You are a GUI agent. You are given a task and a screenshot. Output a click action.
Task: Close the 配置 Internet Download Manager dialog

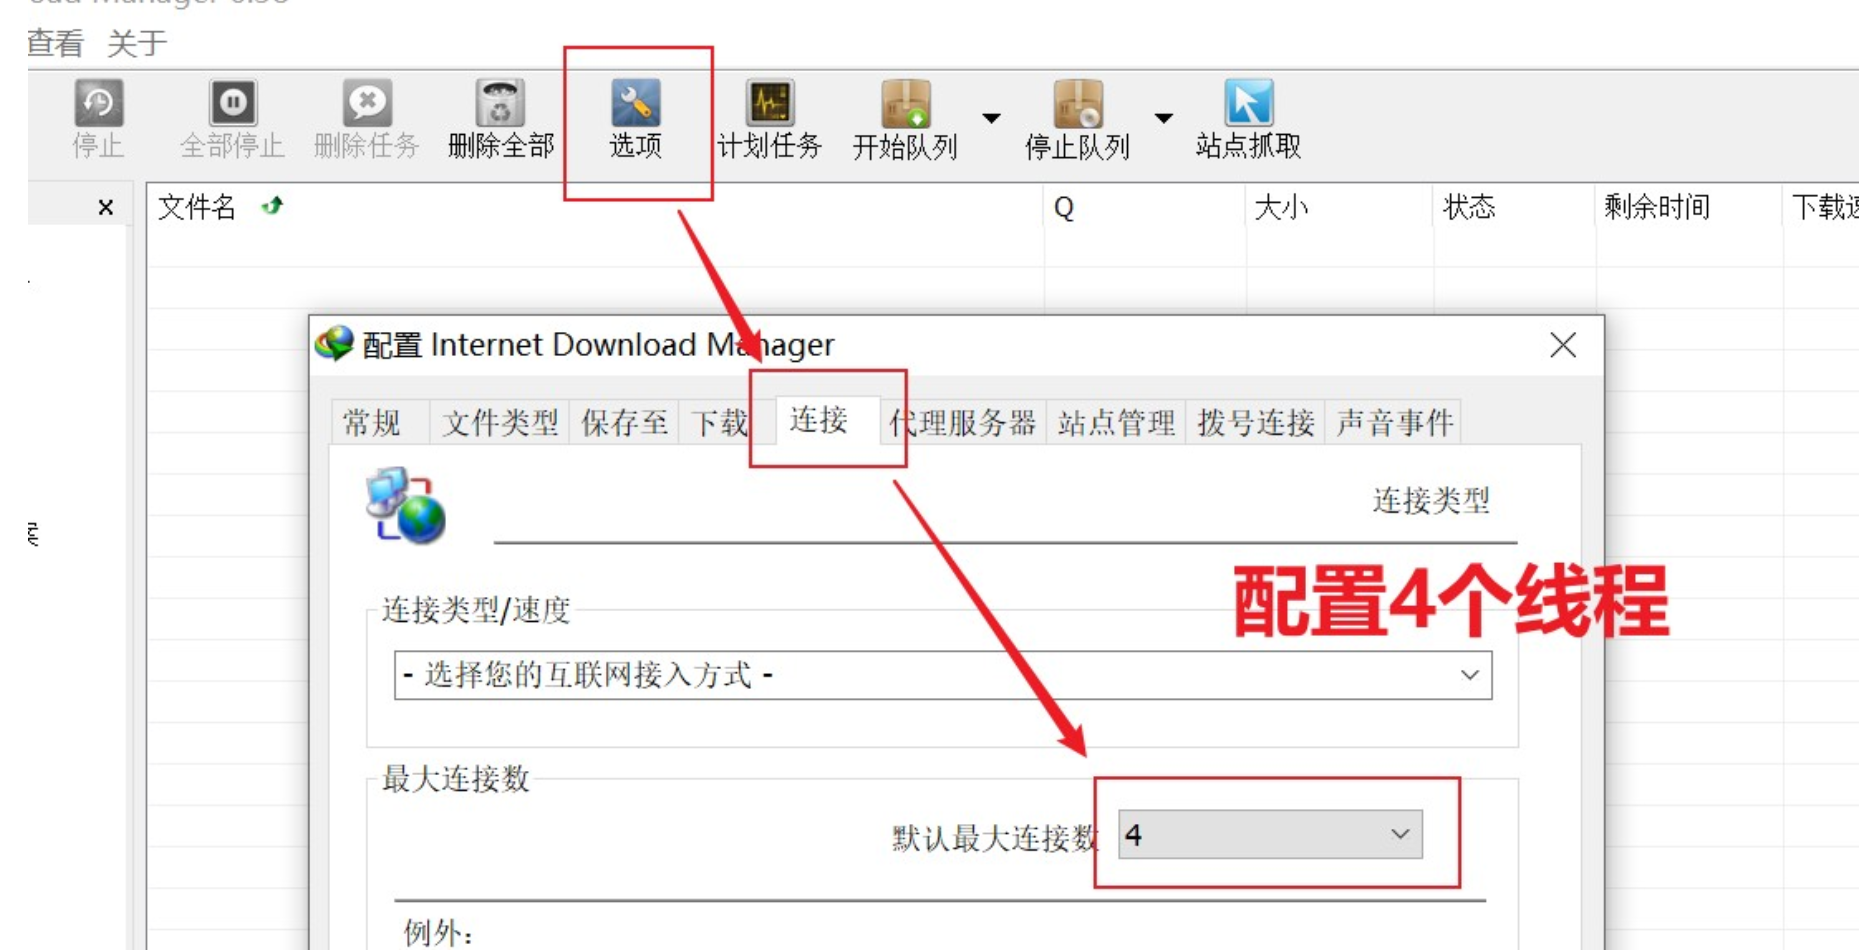pyautogui.click(x=1563, y=345)
